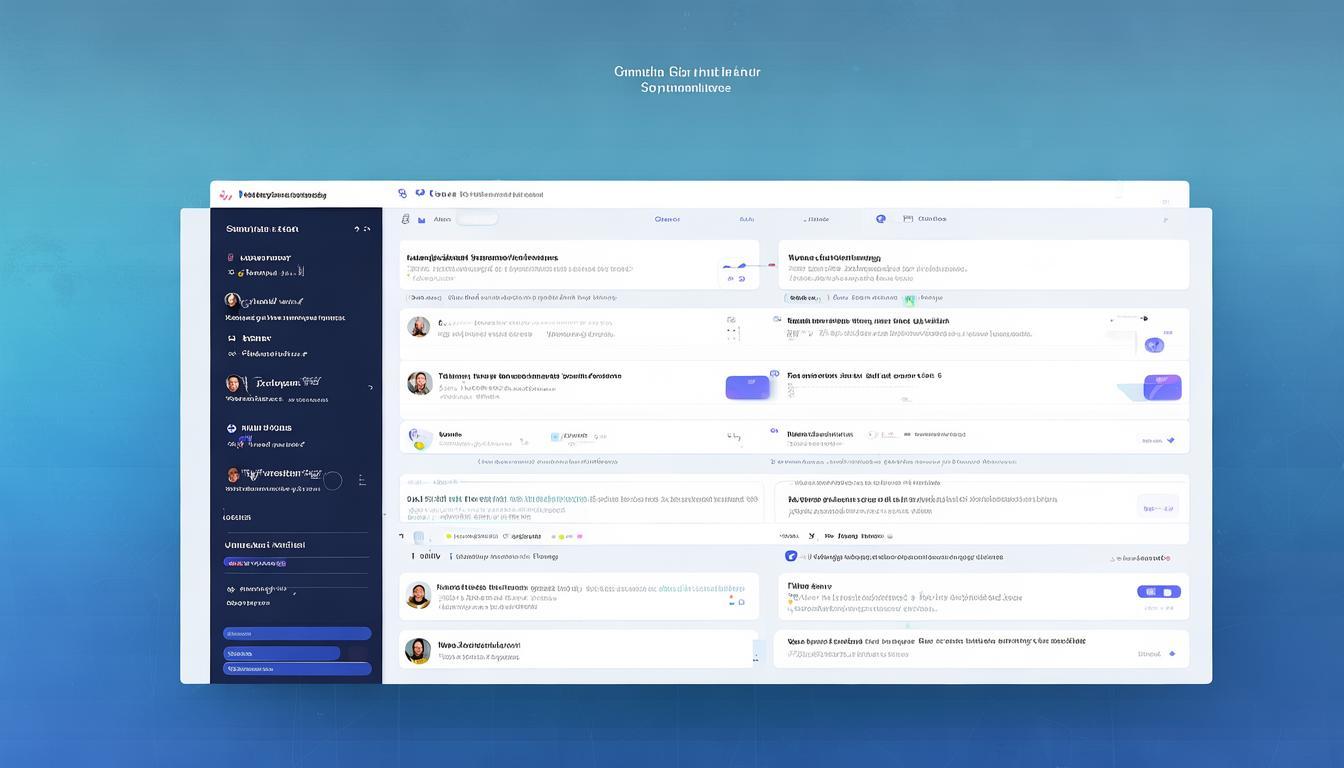Select the tab label next to the flag icon

tap(932, 219)
